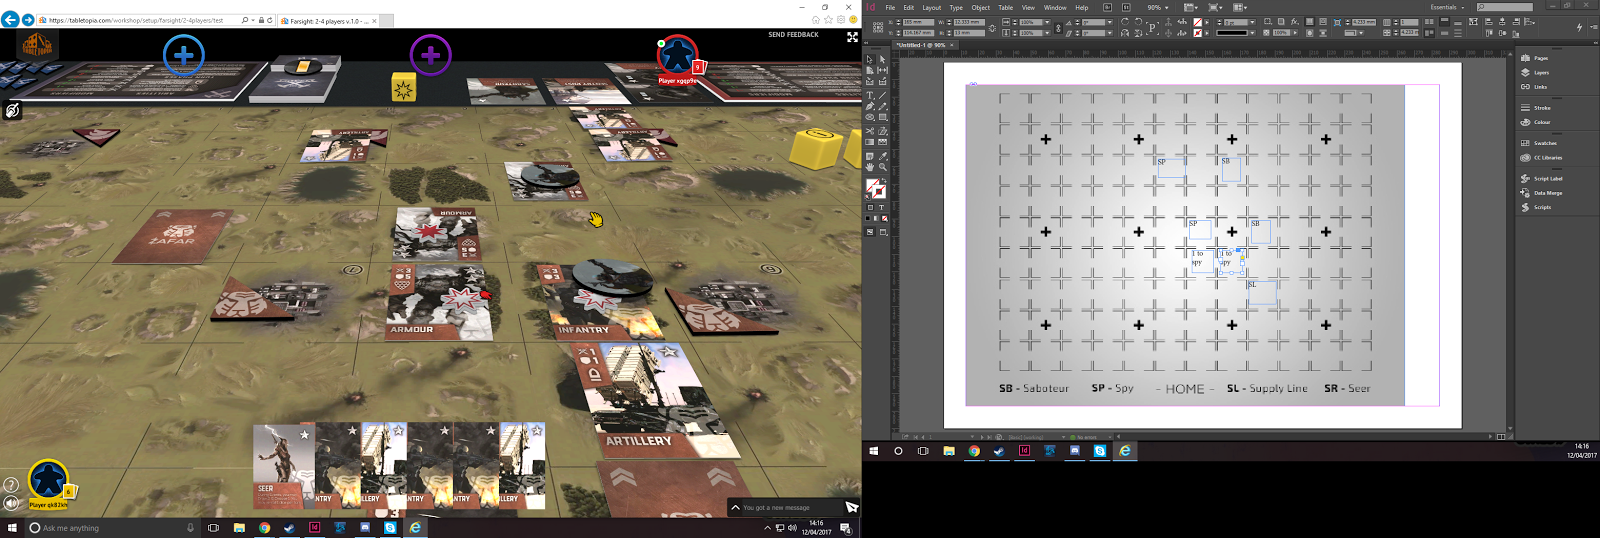This screenshot has height=538, width=1600.
Task: Open the Essentials workspace dropdown
Action: point(1447,7)
